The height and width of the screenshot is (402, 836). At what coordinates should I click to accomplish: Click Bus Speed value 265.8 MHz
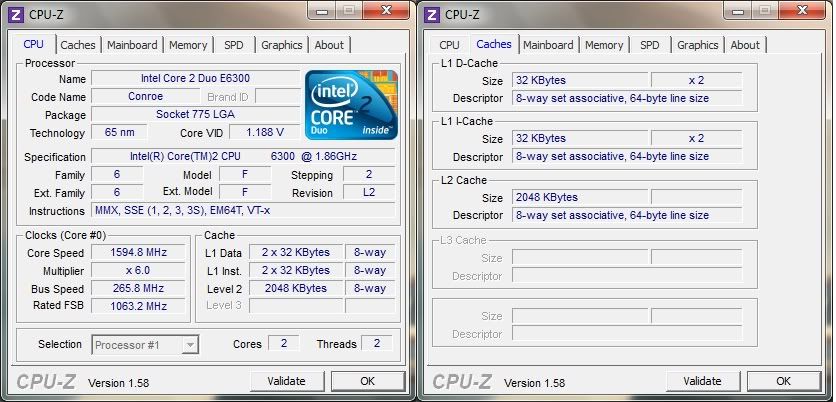pos(138,288)
